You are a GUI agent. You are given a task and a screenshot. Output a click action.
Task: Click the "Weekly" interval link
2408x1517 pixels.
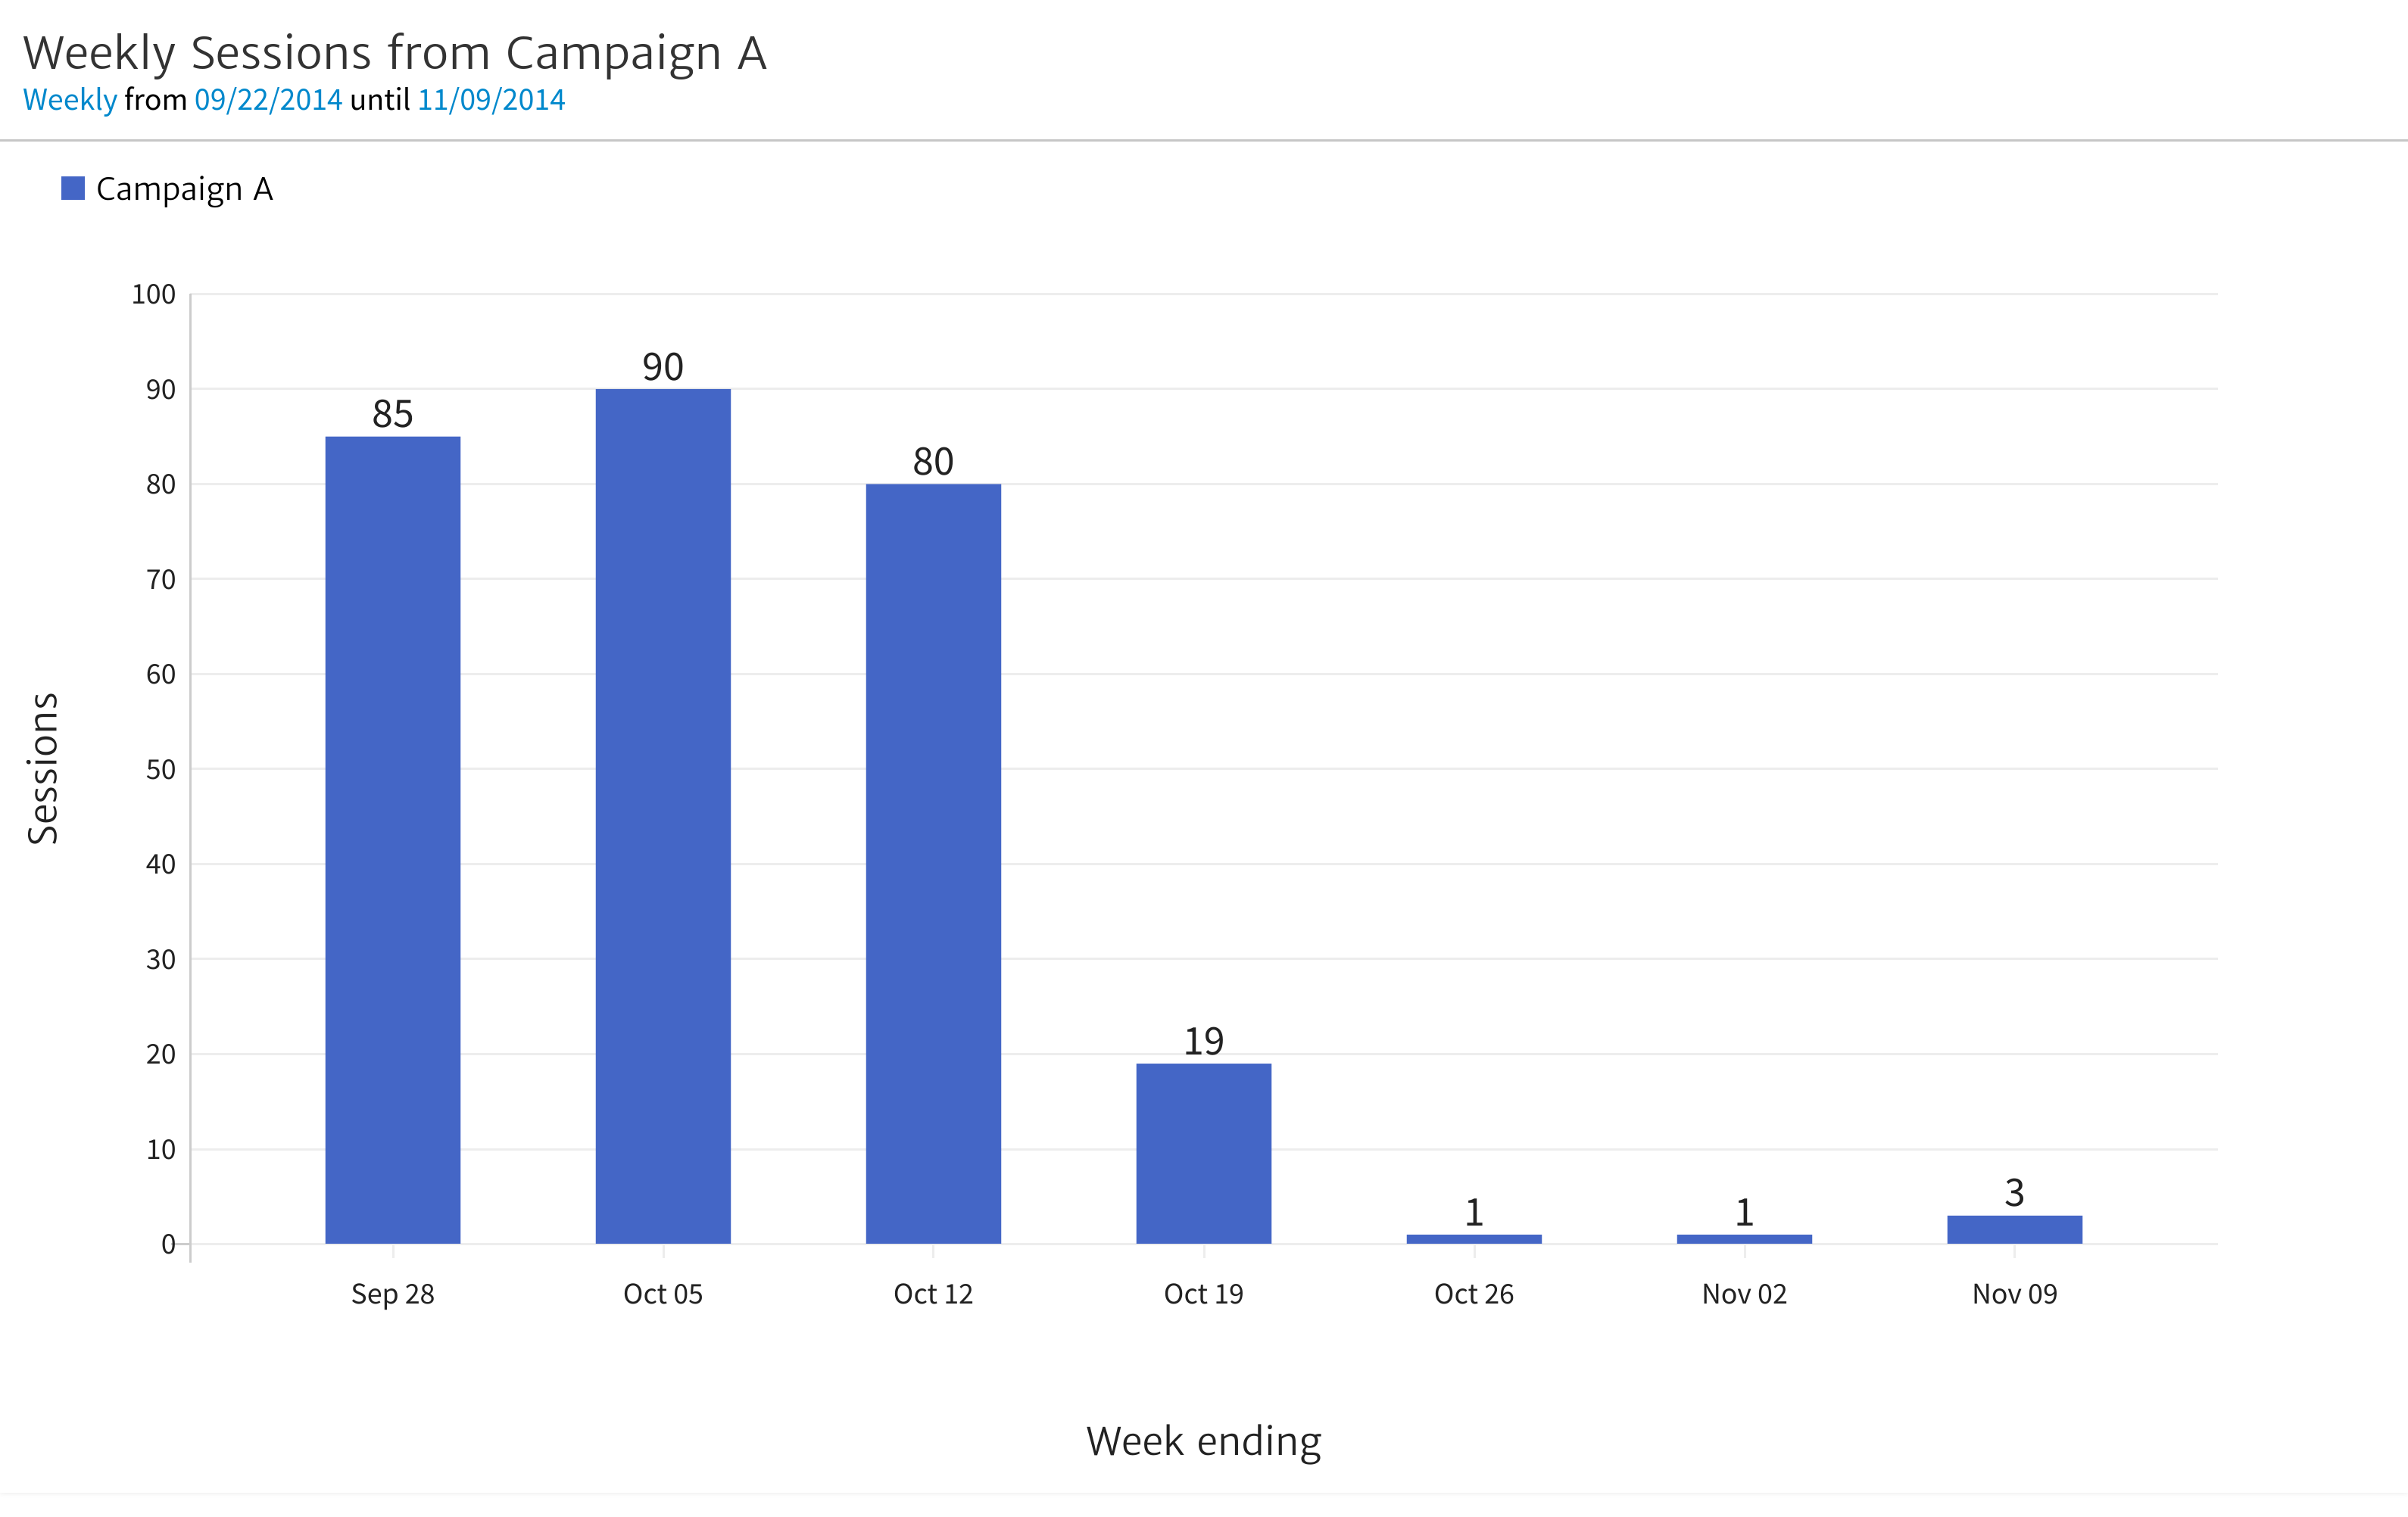coord(70,100)
